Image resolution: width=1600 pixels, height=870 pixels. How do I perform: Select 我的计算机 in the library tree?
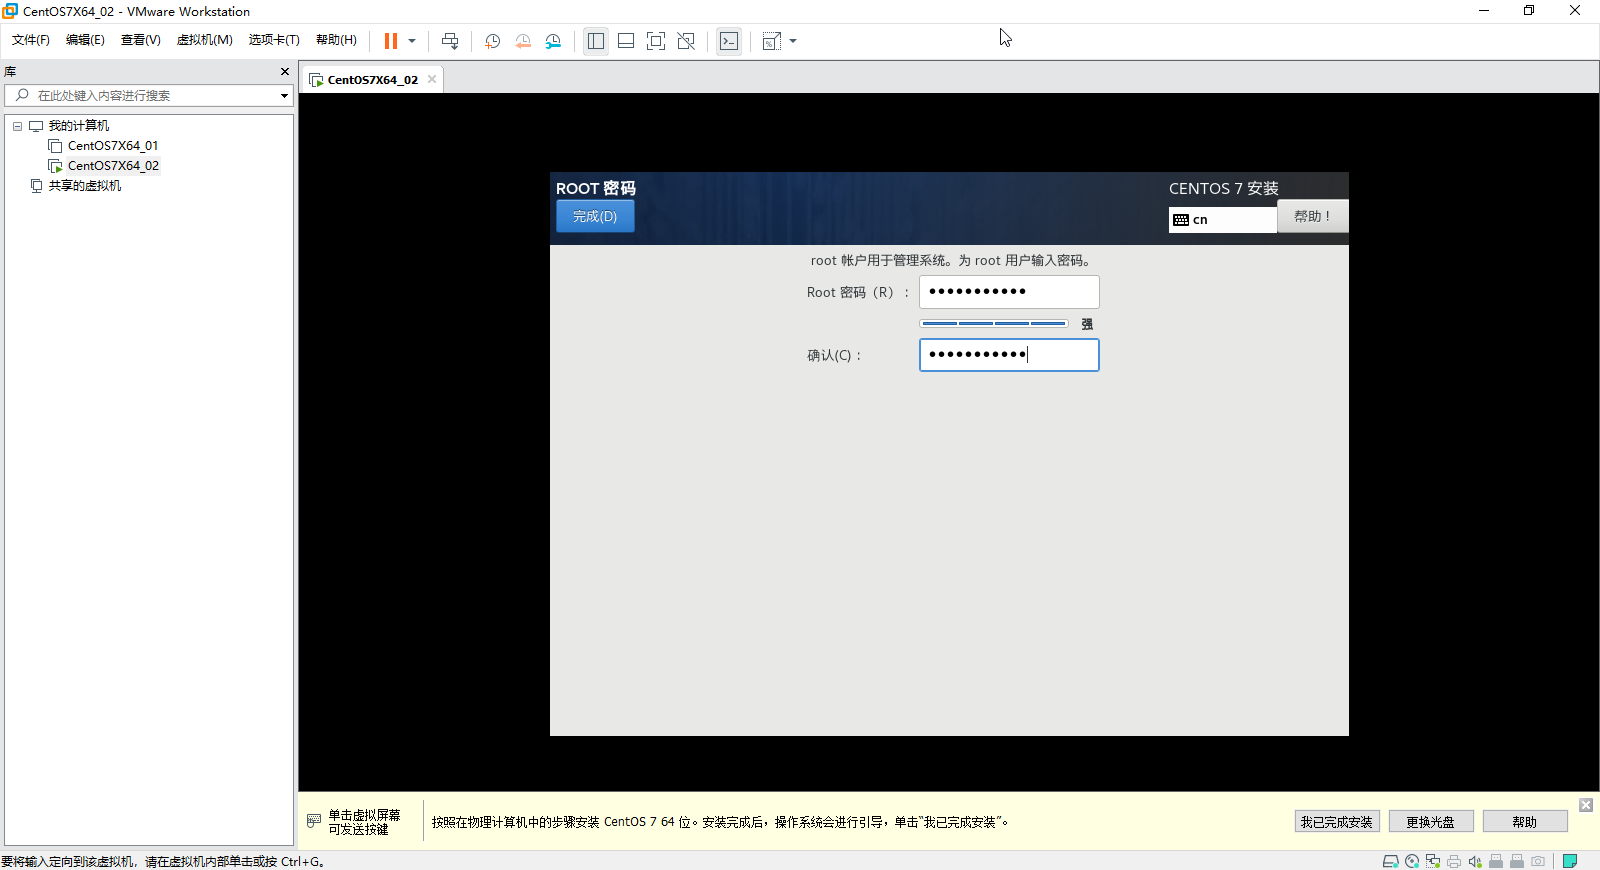point(79,126)
